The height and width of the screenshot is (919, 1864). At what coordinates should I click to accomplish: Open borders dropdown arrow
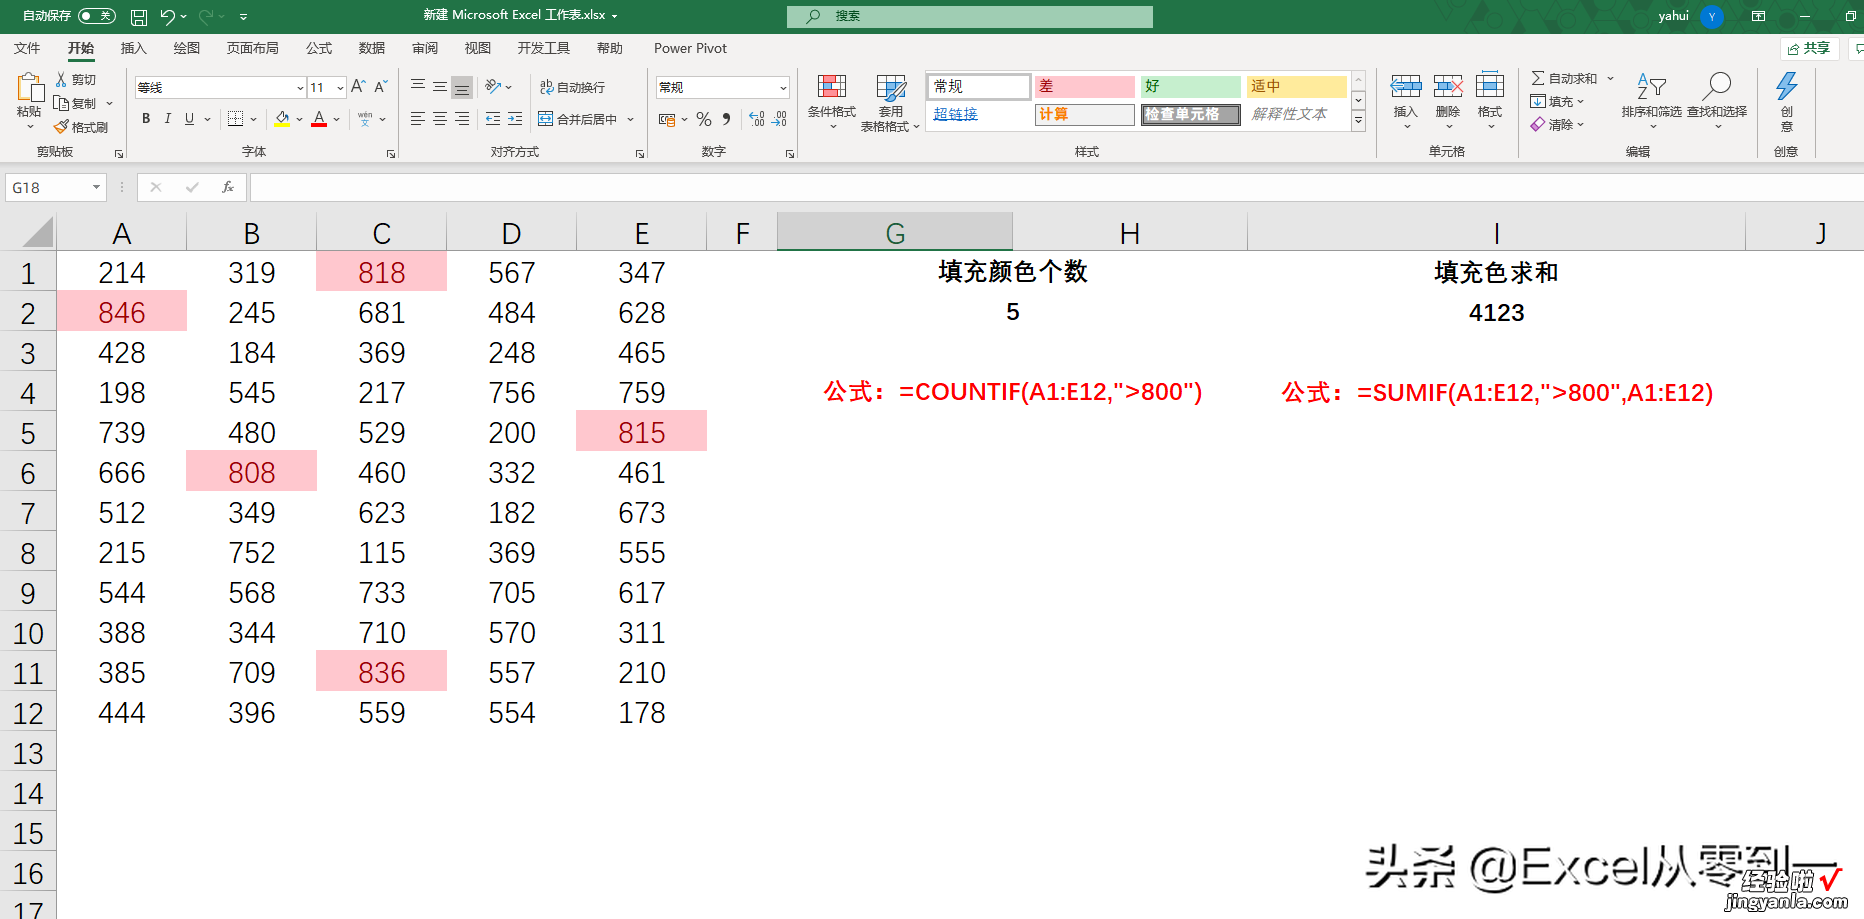tap(254, 119)
